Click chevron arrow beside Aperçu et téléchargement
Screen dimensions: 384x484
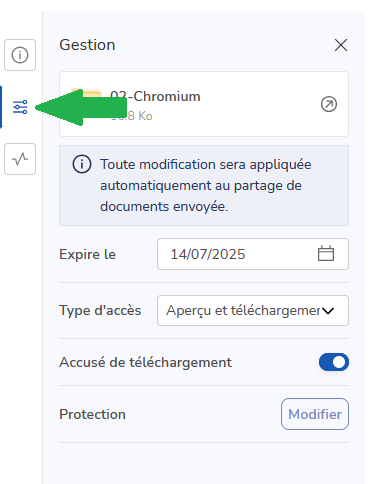[328, 311]
